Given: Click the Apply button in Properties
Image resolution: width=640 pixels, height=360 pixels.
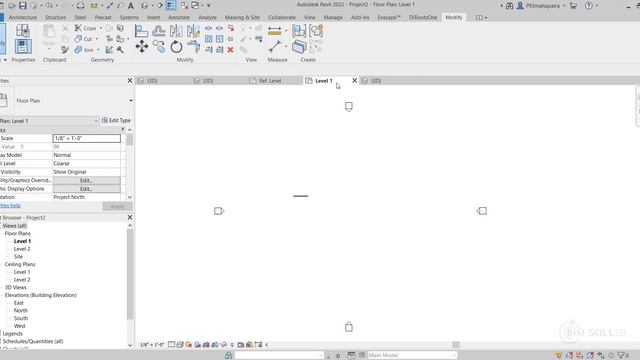Looking at the screenshot, I should (x=117, y=207).
